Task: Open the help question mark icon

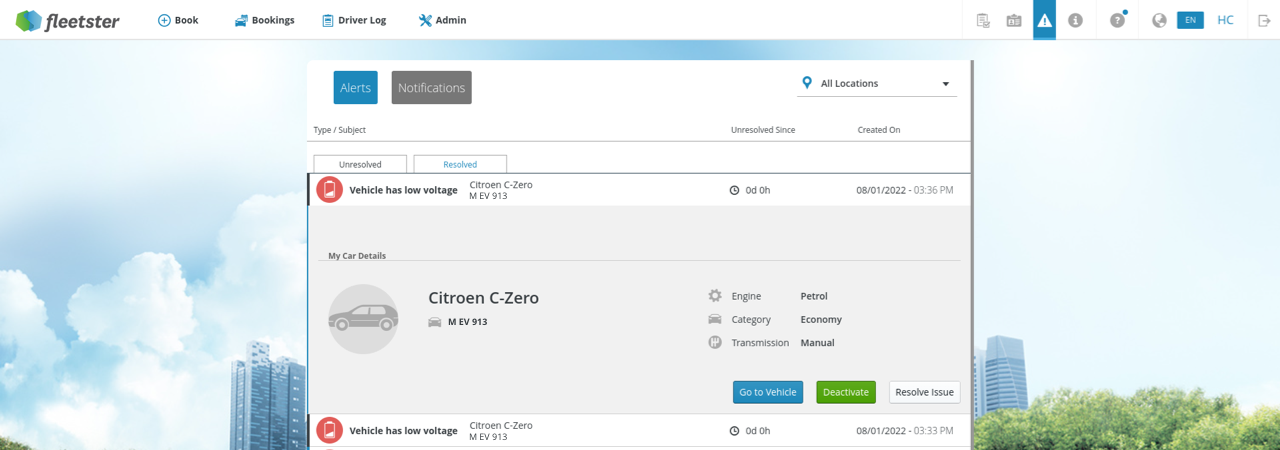Action: 1117,20
